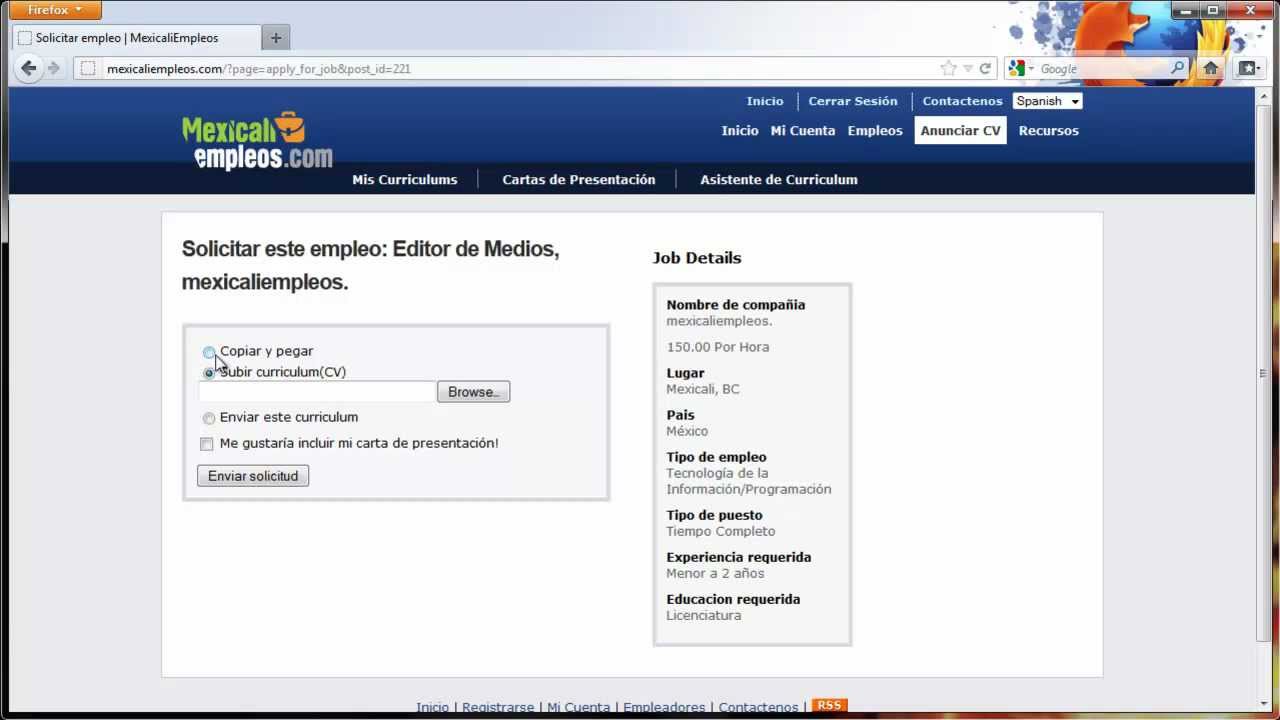Open the Mis Curriculums submenu item
The height and width of the screenshot is (720, 1280).
(404, 180)
